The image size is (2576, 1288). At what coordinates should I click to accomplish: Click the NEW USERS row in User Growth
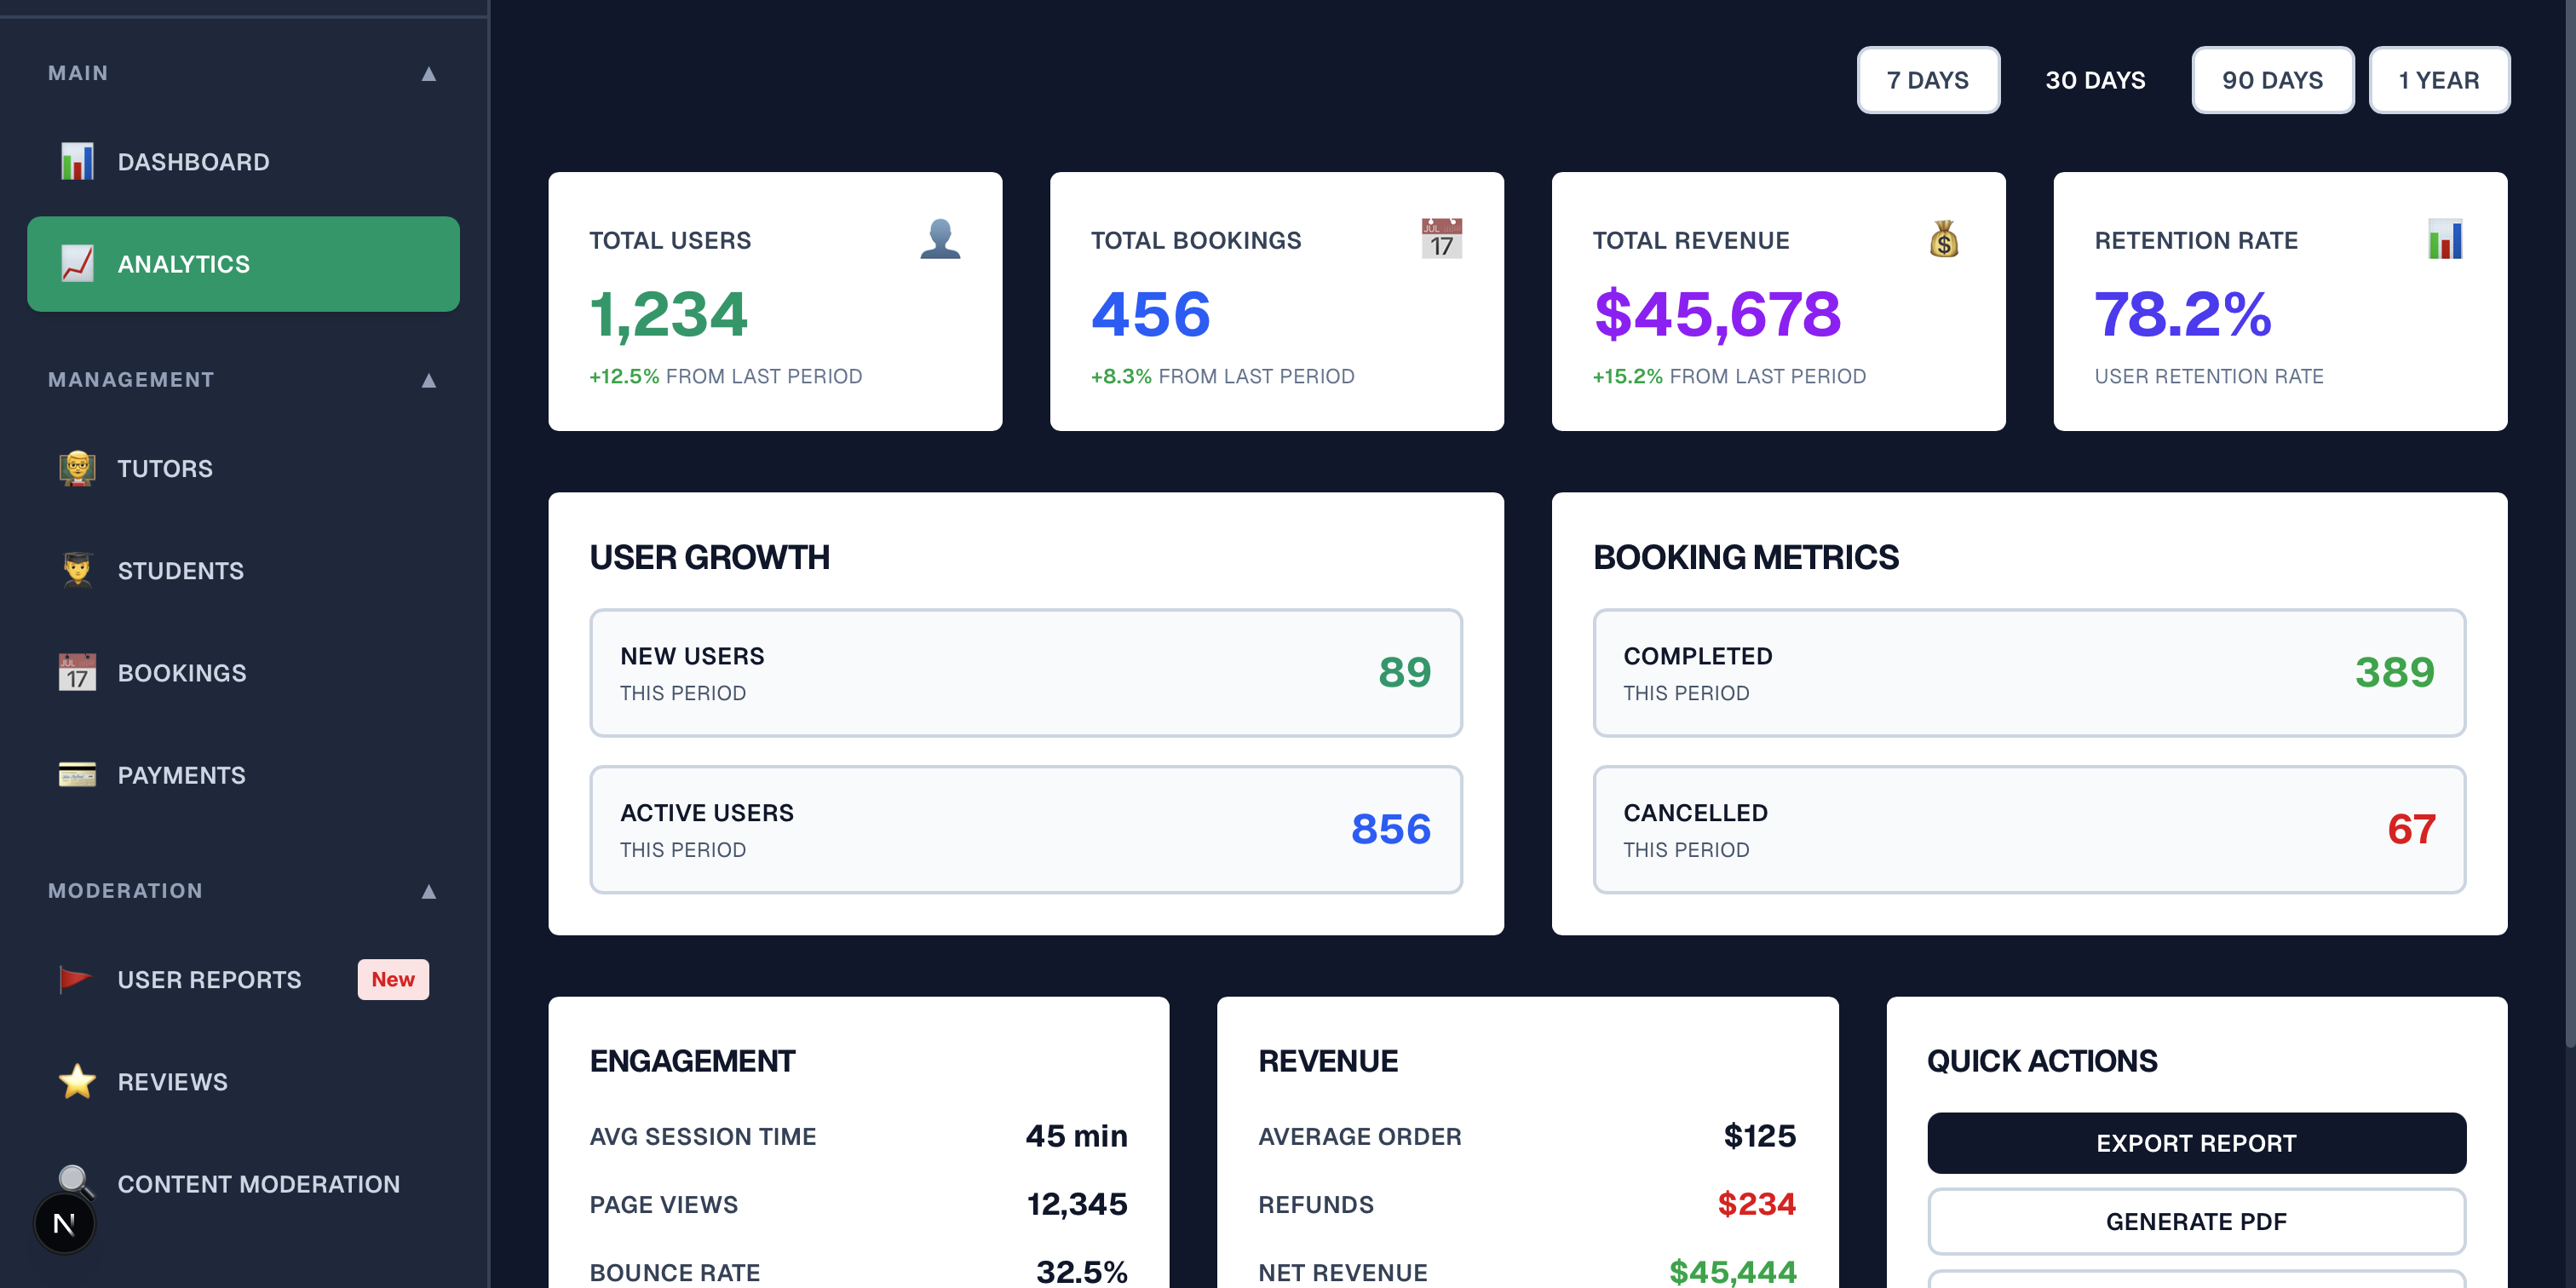click(1026, 673)
